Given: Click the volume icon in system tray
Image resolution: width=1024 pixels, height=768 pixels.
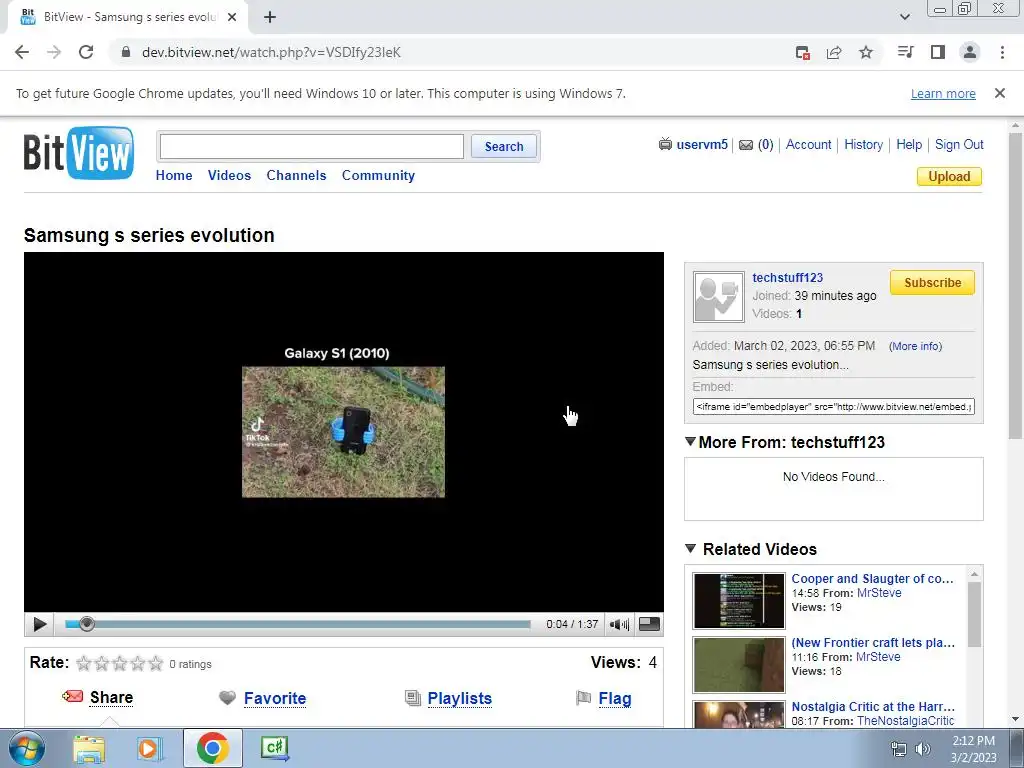Looking at the screenshot, I should point(923,749).
